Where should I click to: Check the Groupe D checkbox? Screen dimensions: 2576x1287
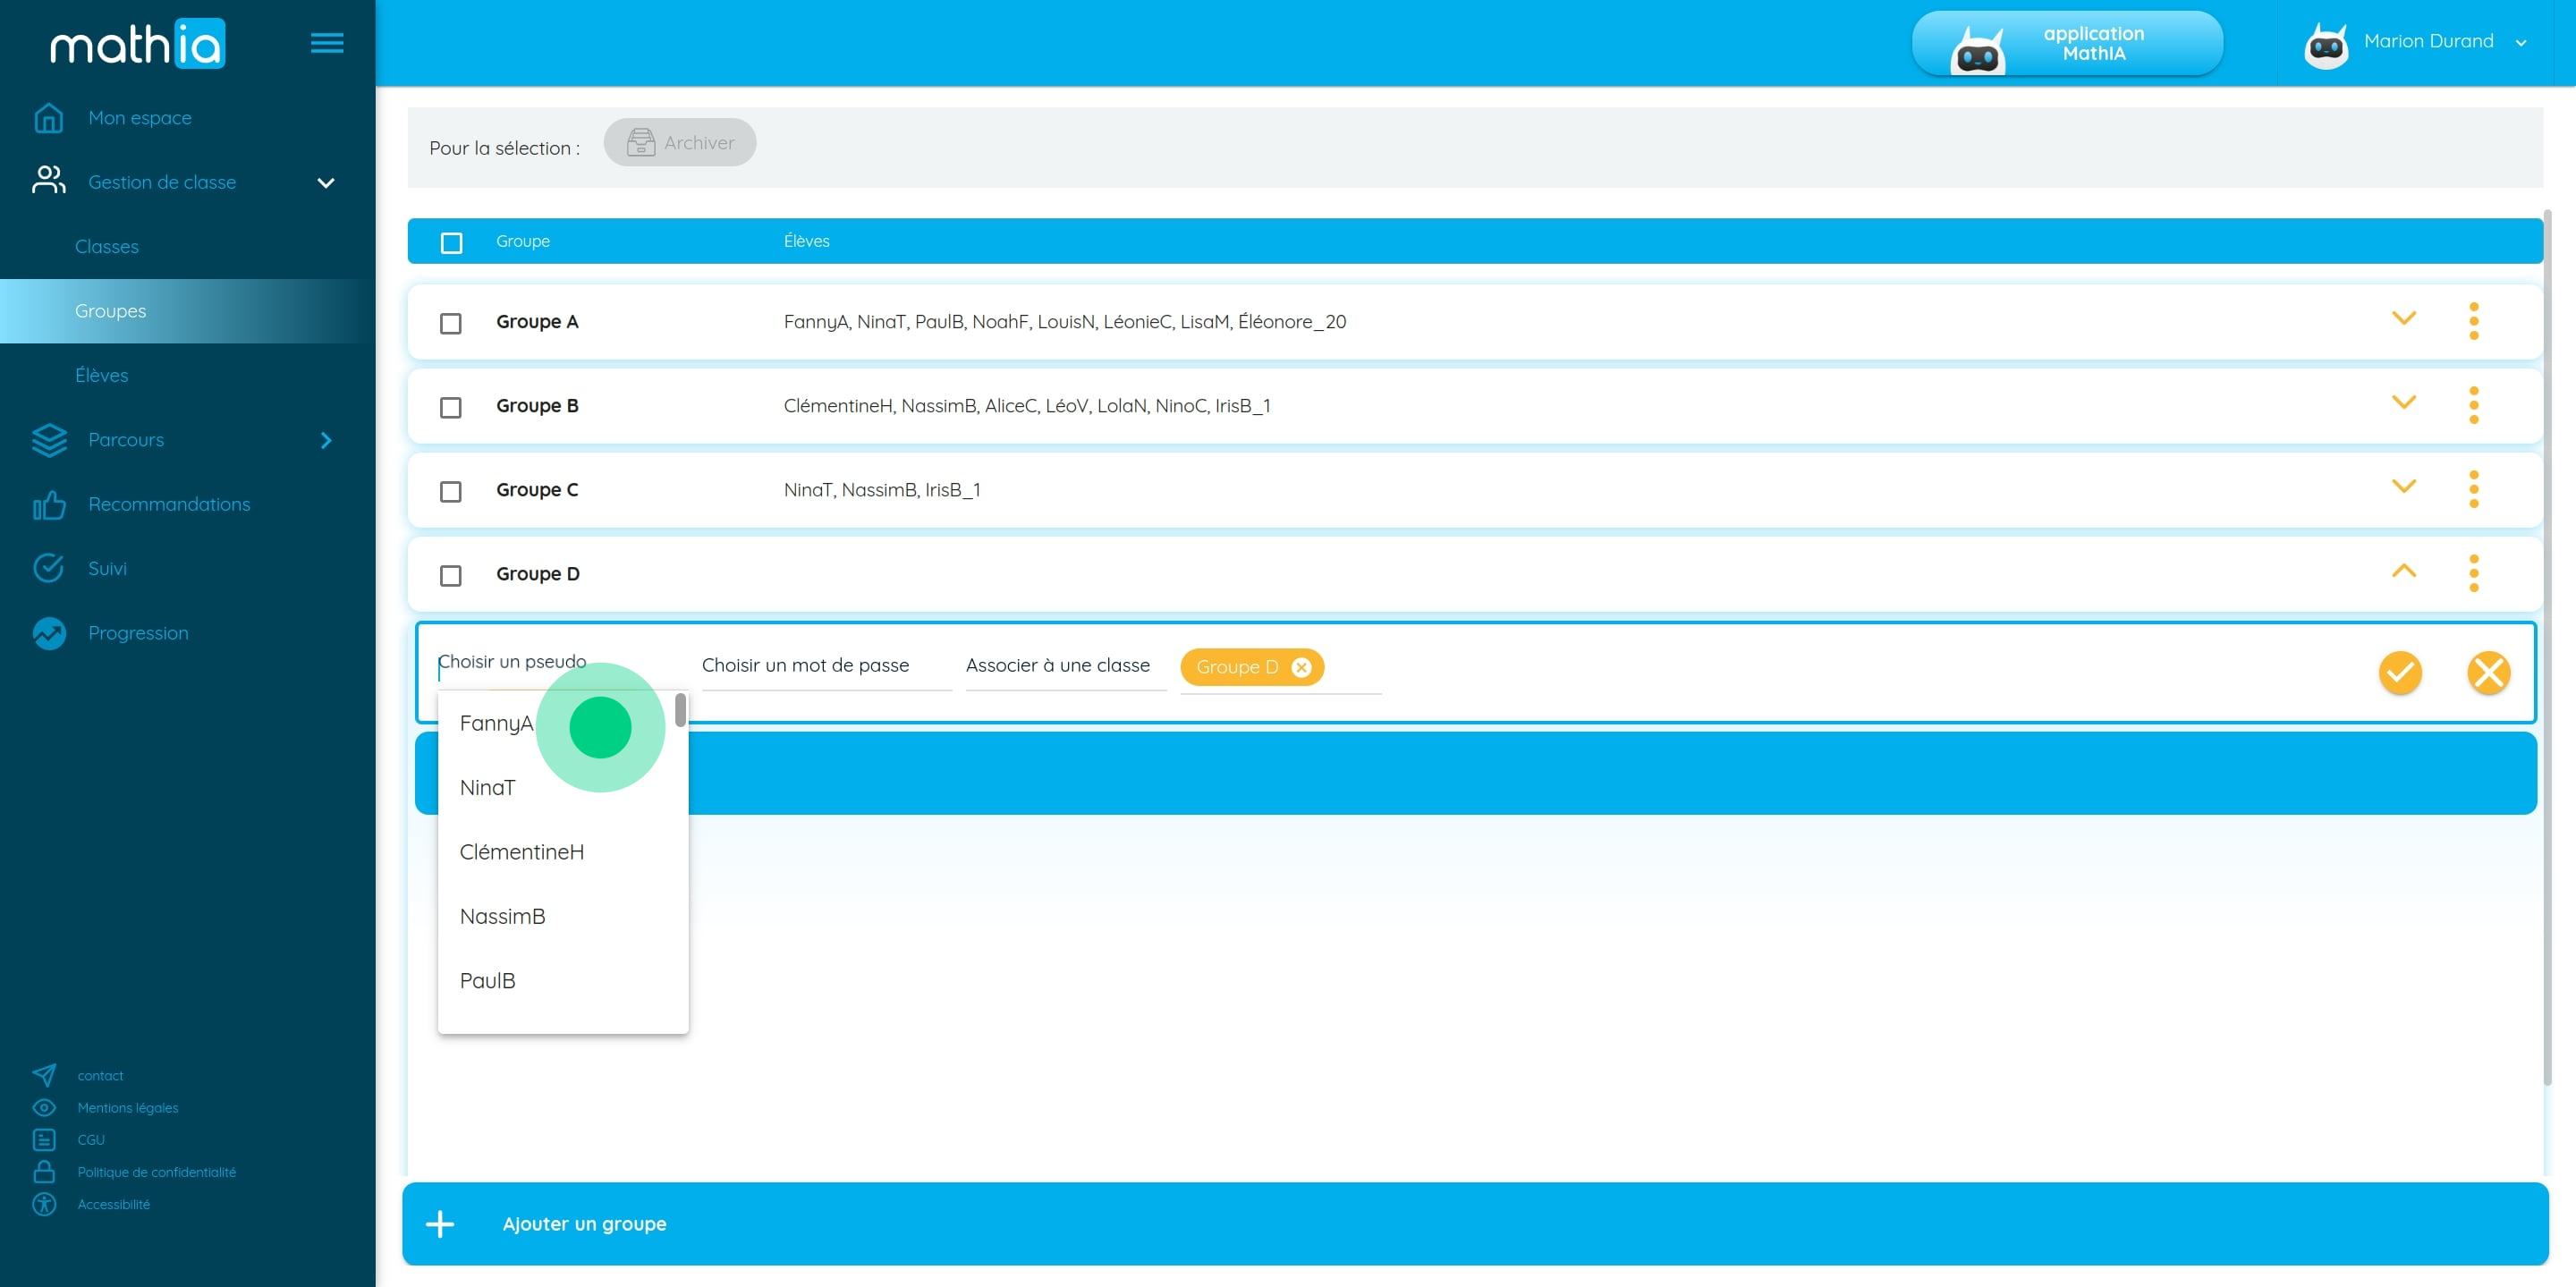[x=451, y=575]
